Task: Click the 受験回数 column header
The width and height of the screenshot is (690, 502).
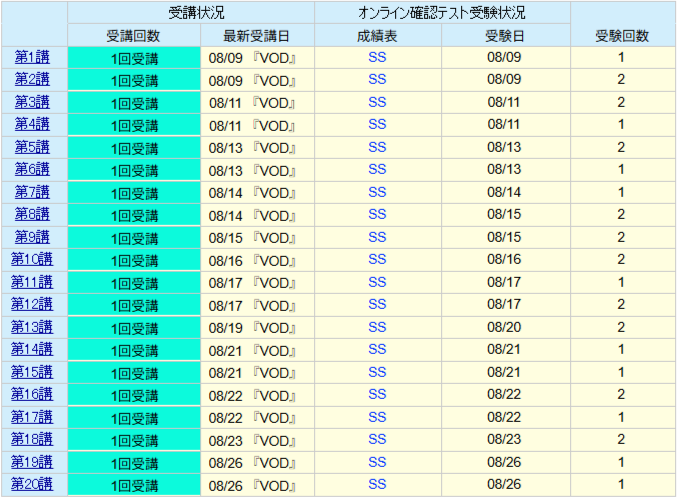Action: click(621, 35)
